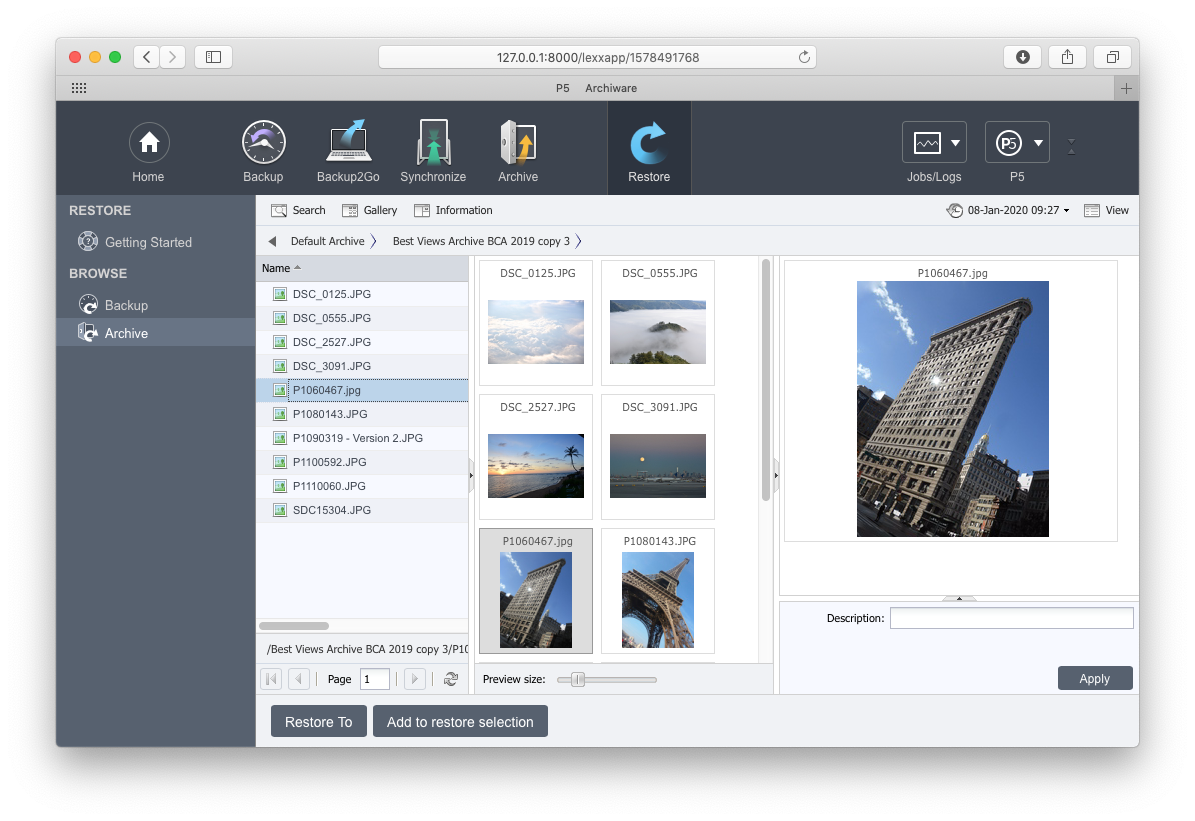Click the refresh icon beside page navigation
Viewport: 1195px width, 821px height.
(451, 679)
